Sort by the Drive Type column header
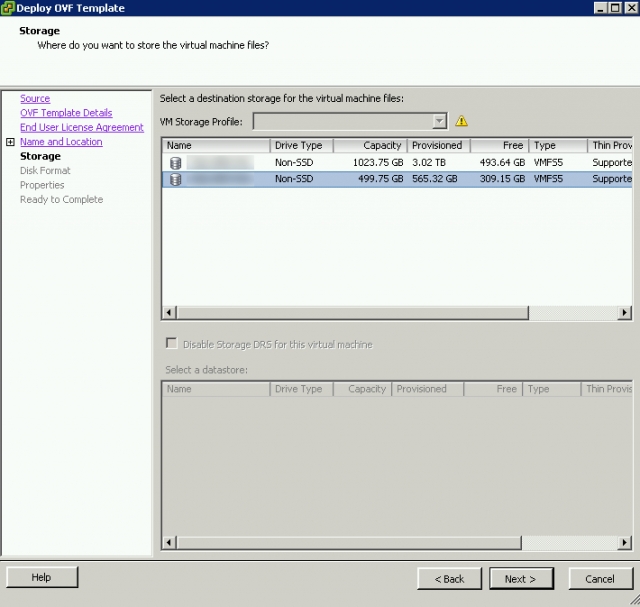Viewport: 640px width, 607px height. coord(300,145)
